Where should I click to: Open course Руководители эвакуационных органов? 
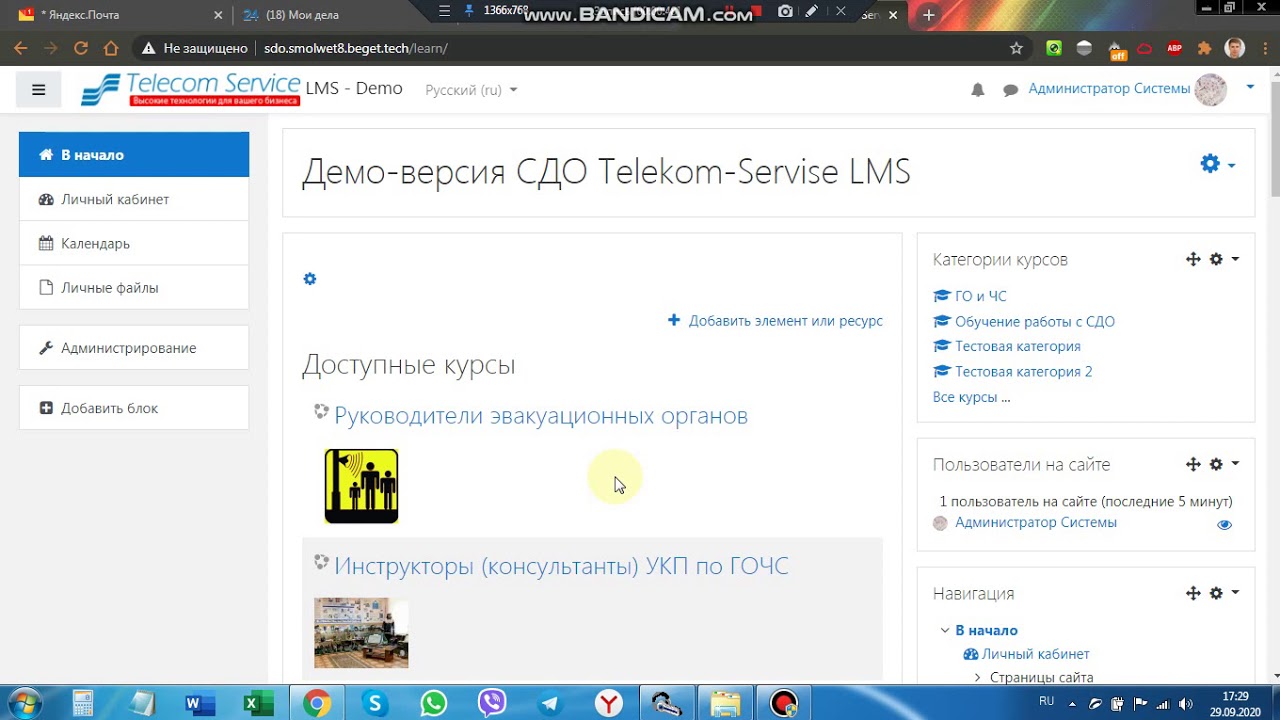point(541,416)
